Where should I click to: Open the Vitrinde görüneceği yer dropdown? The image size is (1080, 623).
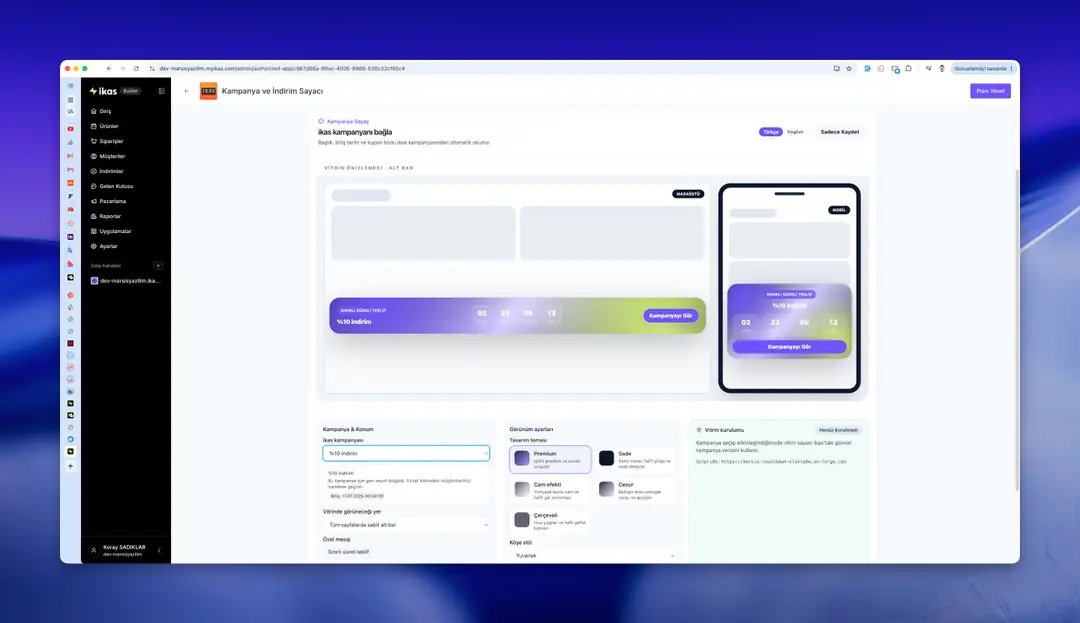[x=406, y=525]
